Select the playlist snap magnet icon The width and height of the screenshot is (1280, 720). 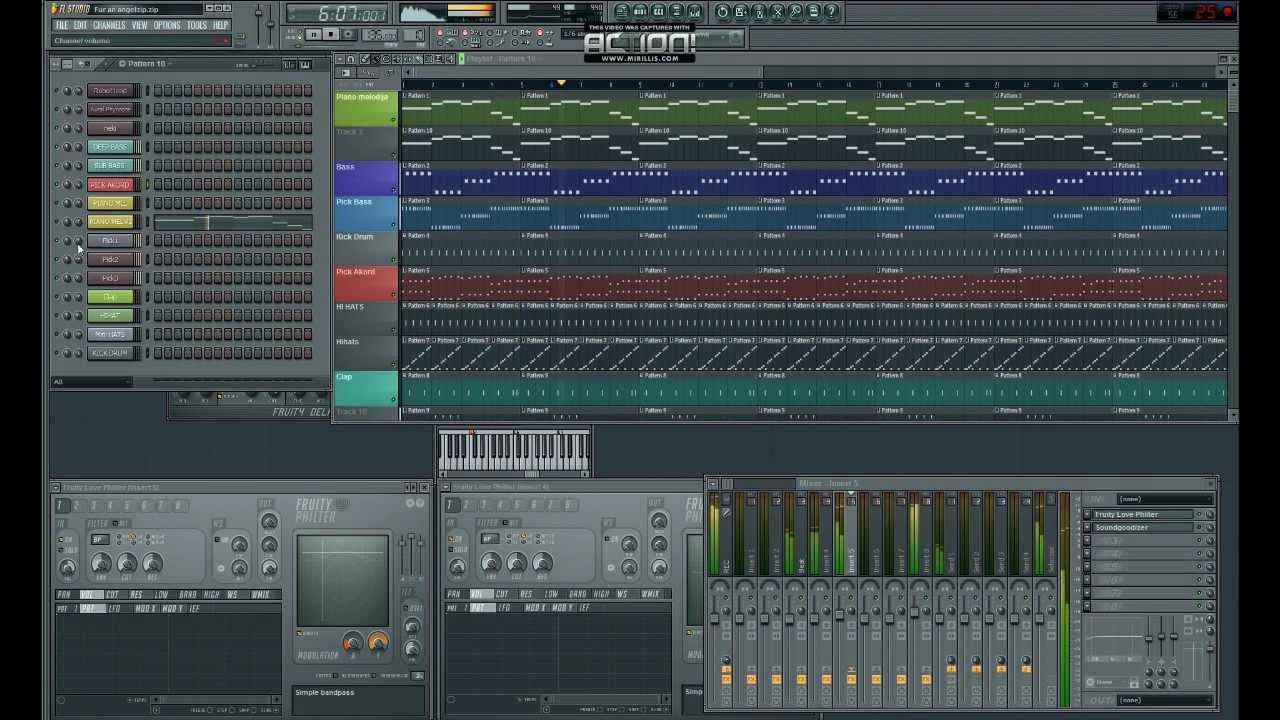(351, 59)
